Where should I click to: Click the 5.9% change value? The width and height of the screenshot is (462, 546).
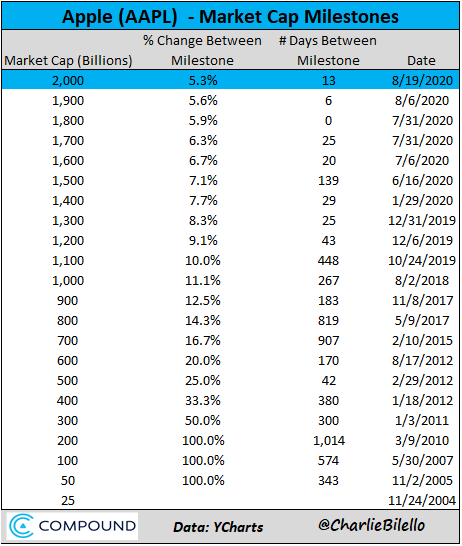click(203, 121)
